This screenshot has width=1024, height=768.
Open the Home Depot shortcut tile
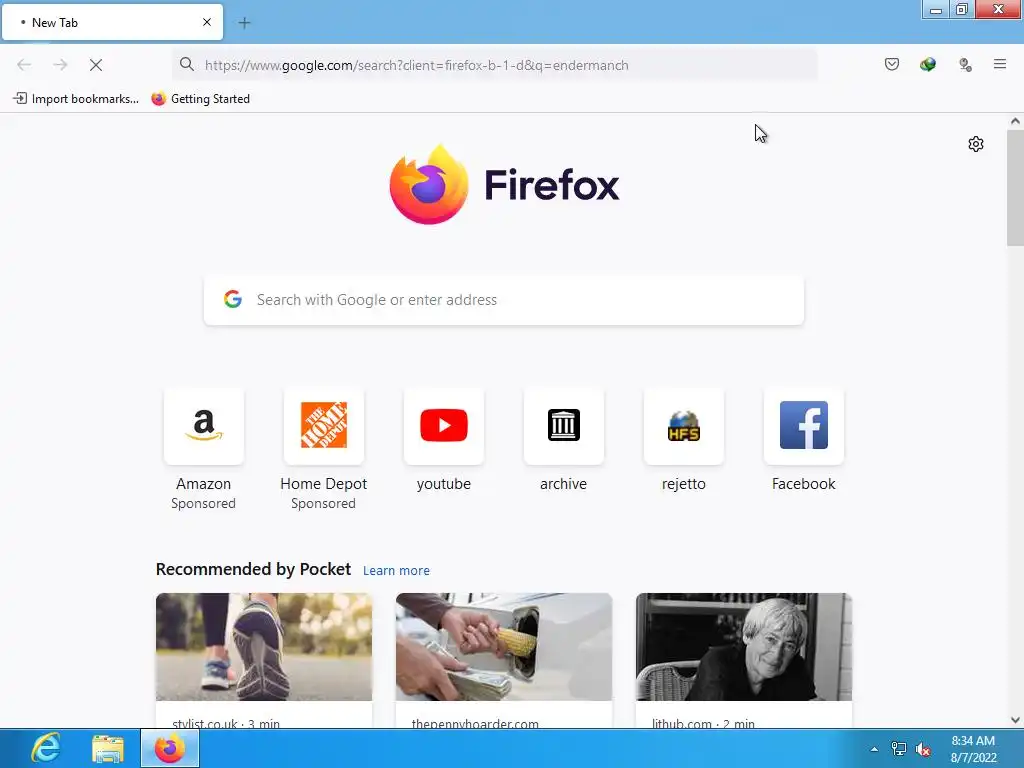[324, 426]
